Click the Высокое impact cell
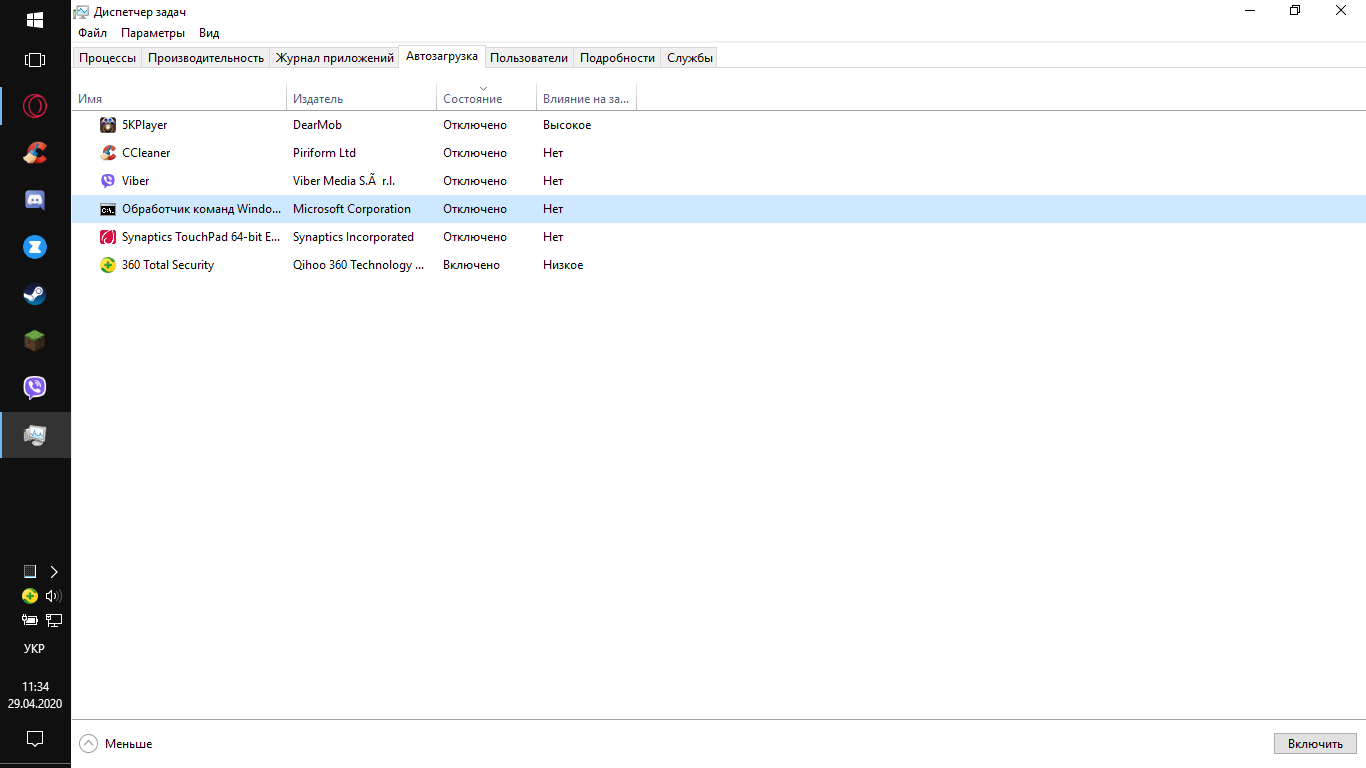The width and height of the screenshot is (1366, 768). 567,125
